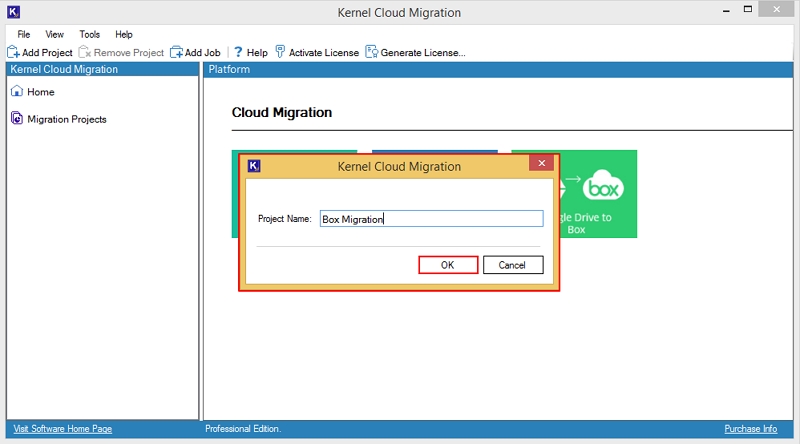Click the Remove Project toolbar icon
This screenshot has width=800, height=444.
pyautogui.click(x=85, y=52)
